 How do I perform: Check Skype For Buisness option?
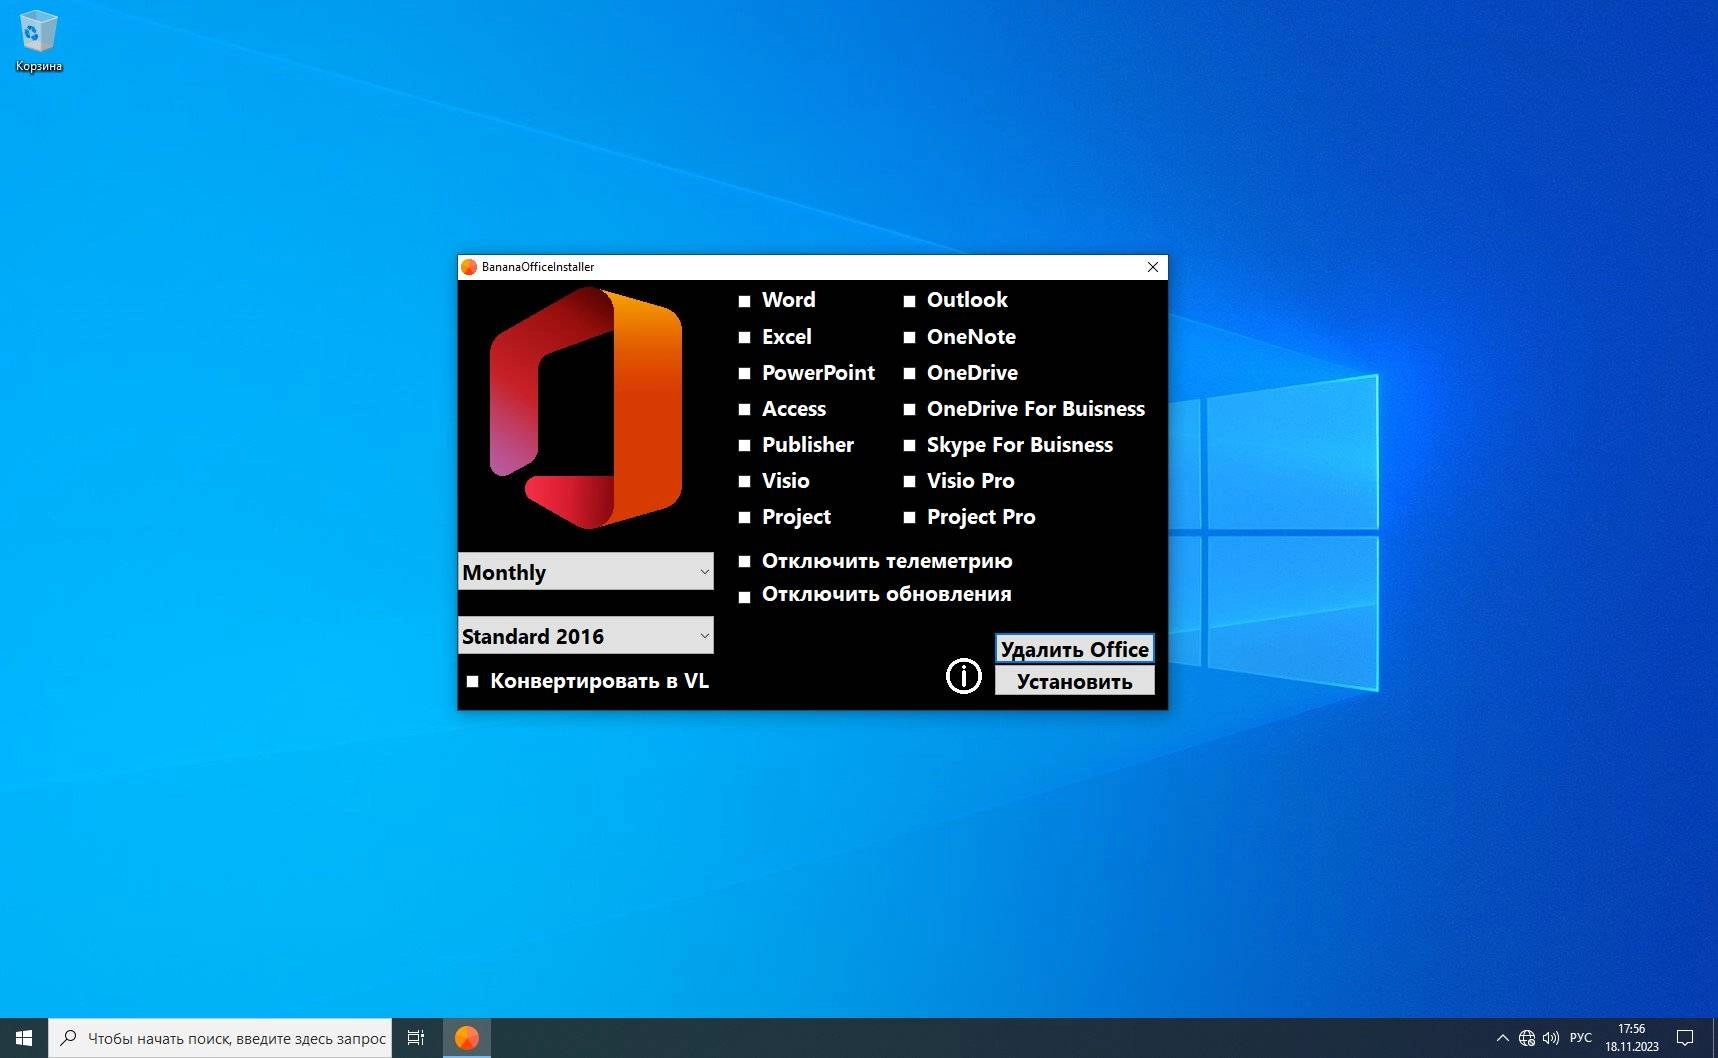tap(909, 446)
